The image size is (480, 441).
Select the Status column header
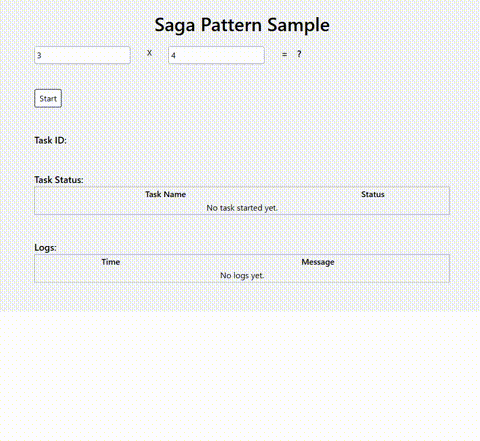(x=373, y=194)
